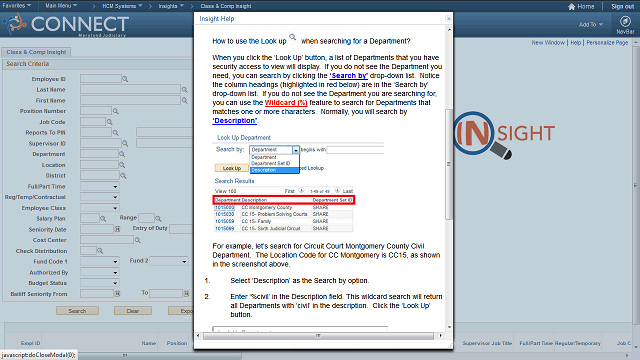Screen dimensions: 640x360
Task: Click the help dialog vertical scrollbar thumb
Action: pos(449,164)
